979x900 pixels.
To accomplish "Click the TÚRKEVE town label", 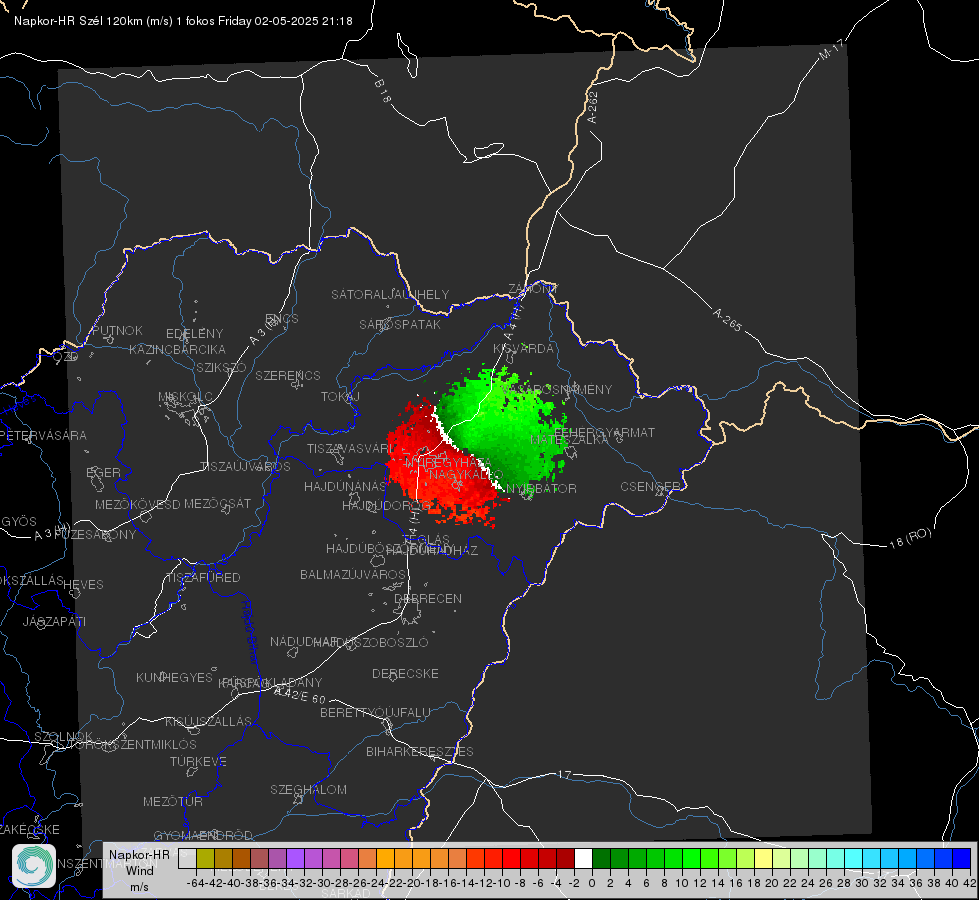I will click(199, 761).
